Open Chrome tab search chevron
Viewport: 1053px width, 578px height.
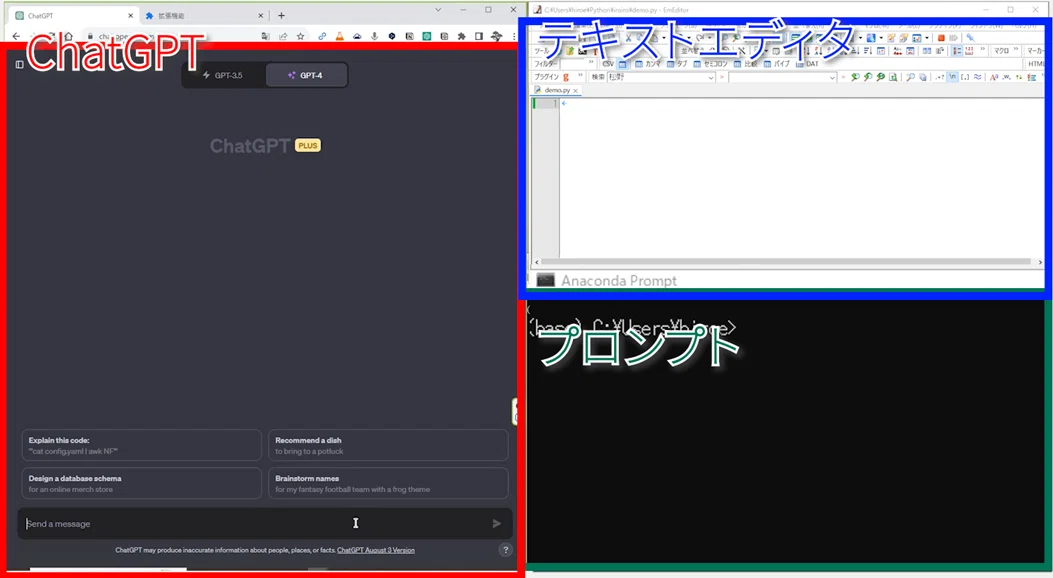point(438,10)
